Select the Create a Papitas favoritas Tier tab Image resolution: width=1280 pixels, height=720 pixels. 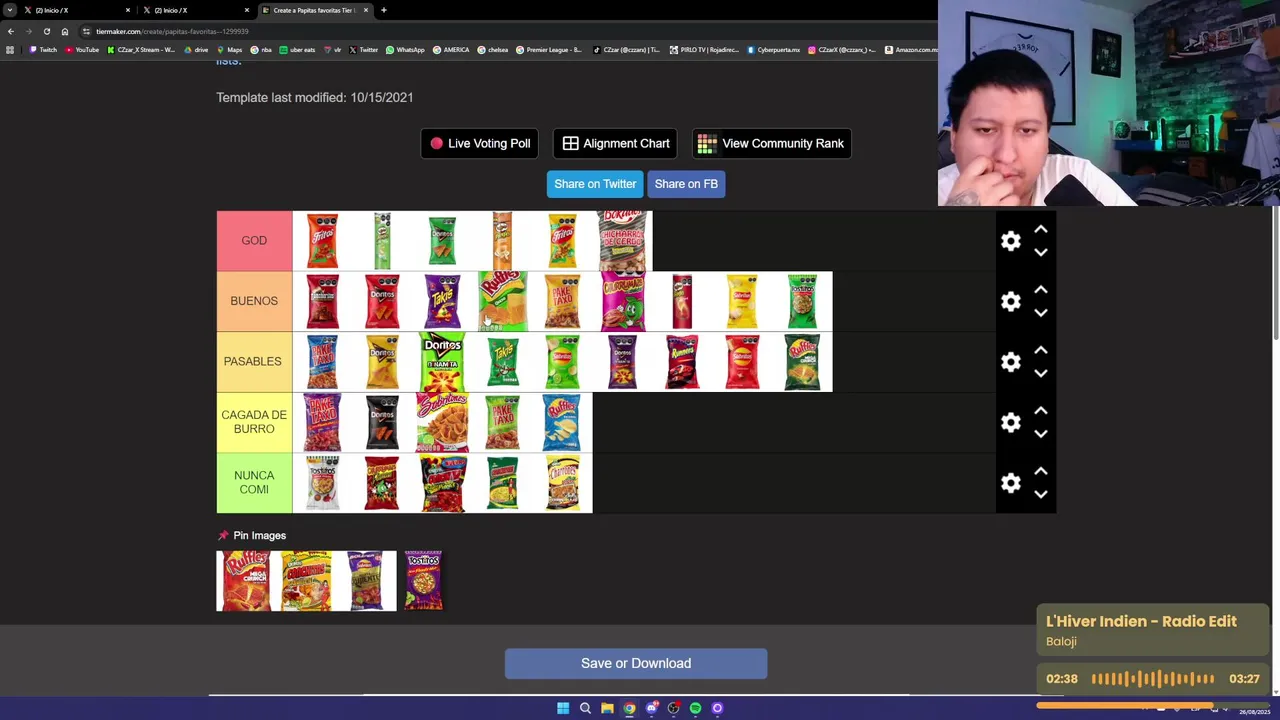[314, 10]
